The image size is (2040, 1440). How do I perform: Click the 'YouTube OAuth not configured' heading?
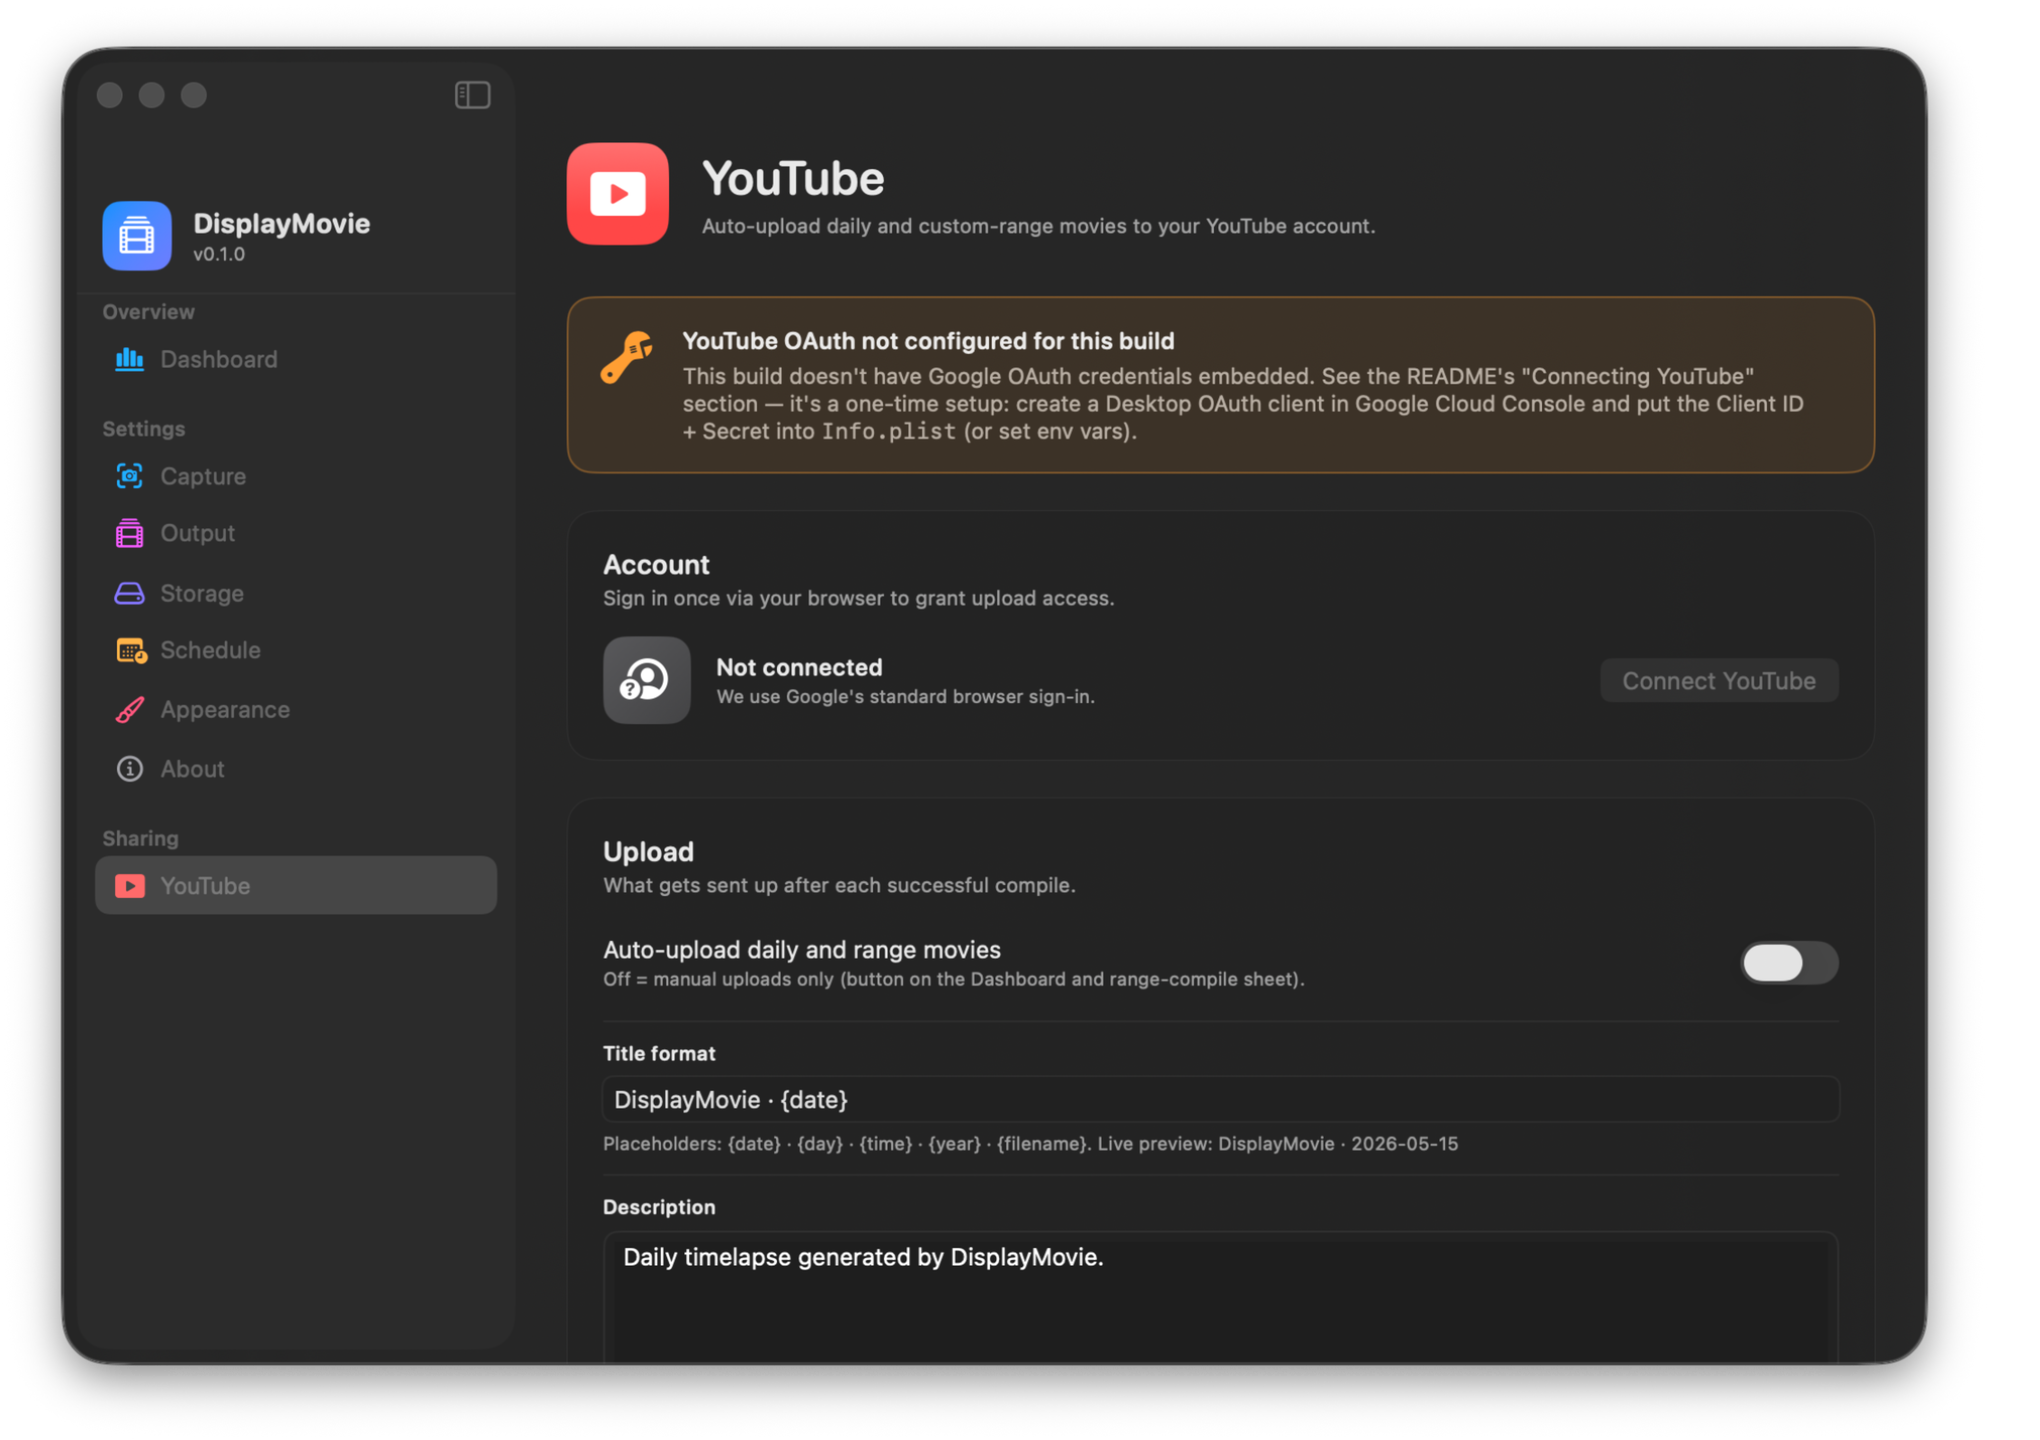[x=928, y=341]
